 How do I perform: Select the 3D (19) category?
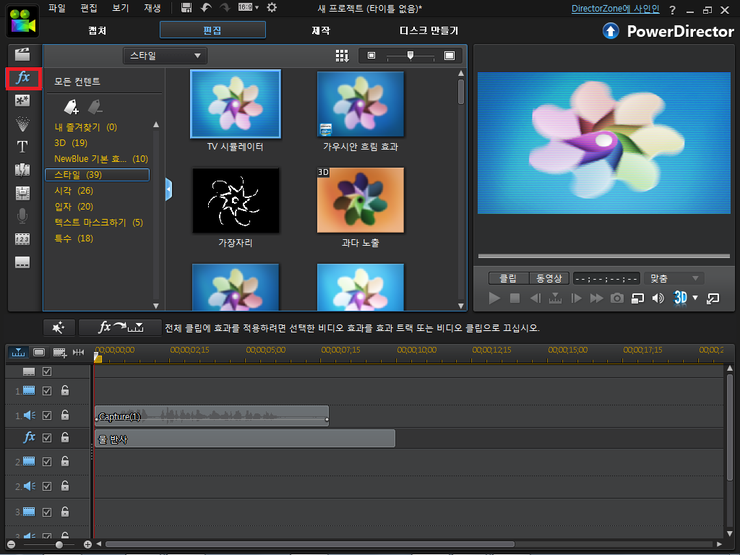click(x=71, y=143)
